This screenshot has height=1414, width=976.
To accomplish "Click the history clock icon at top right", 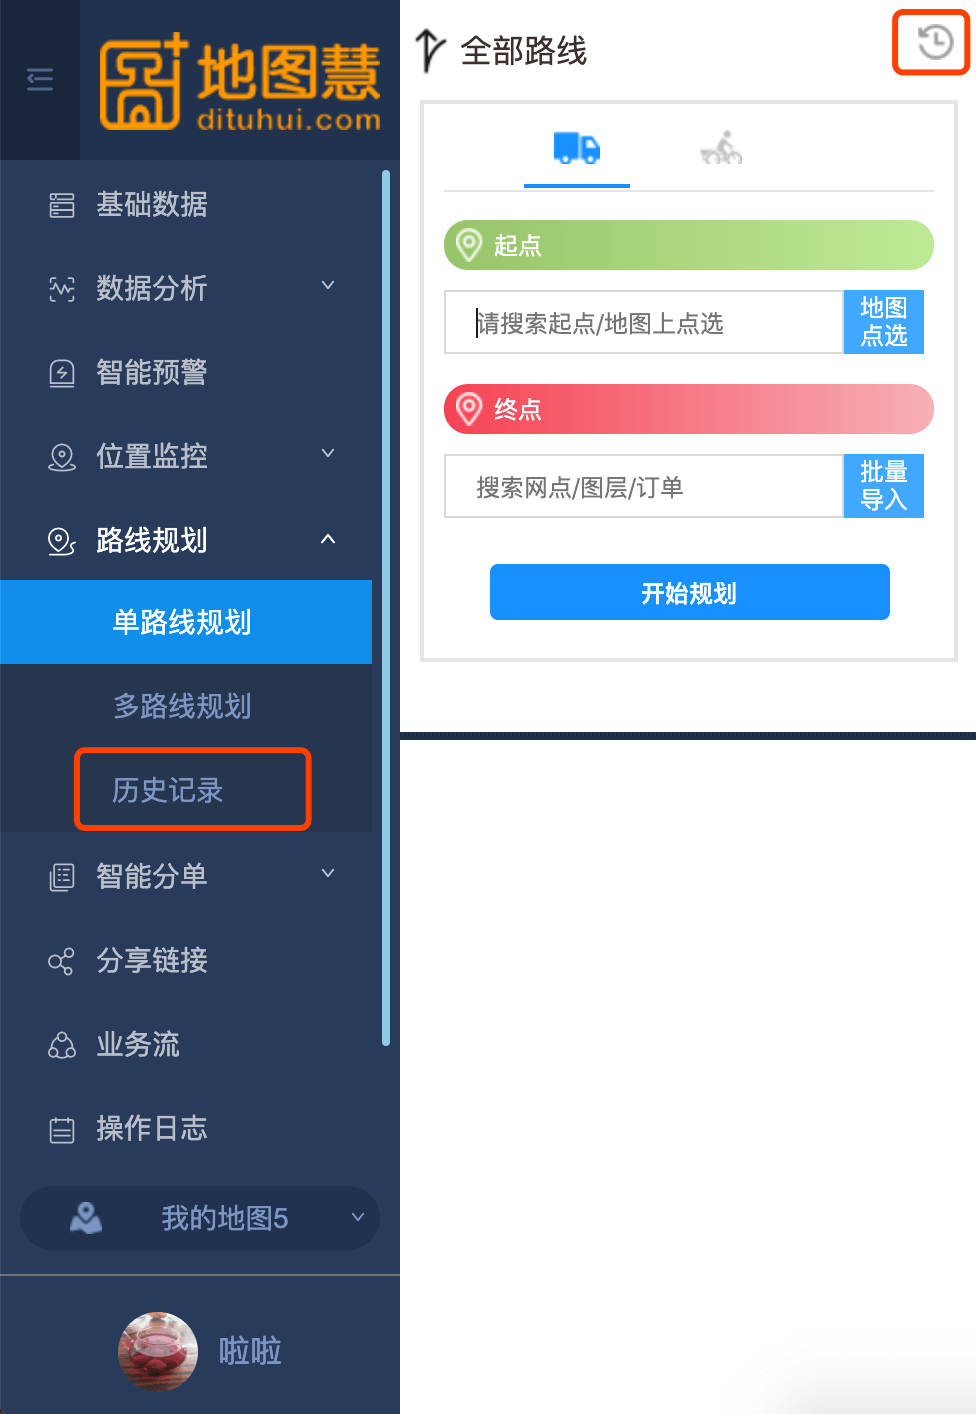I will point(935,42).
